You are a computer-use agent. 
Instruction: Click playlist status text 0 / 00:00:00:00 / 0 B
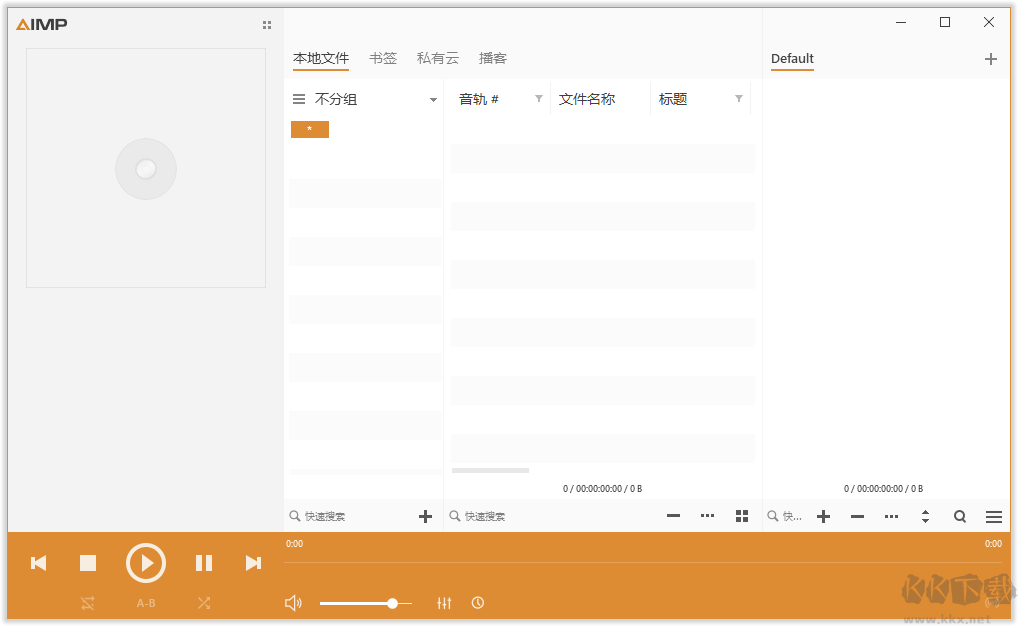tap(883, 488)
